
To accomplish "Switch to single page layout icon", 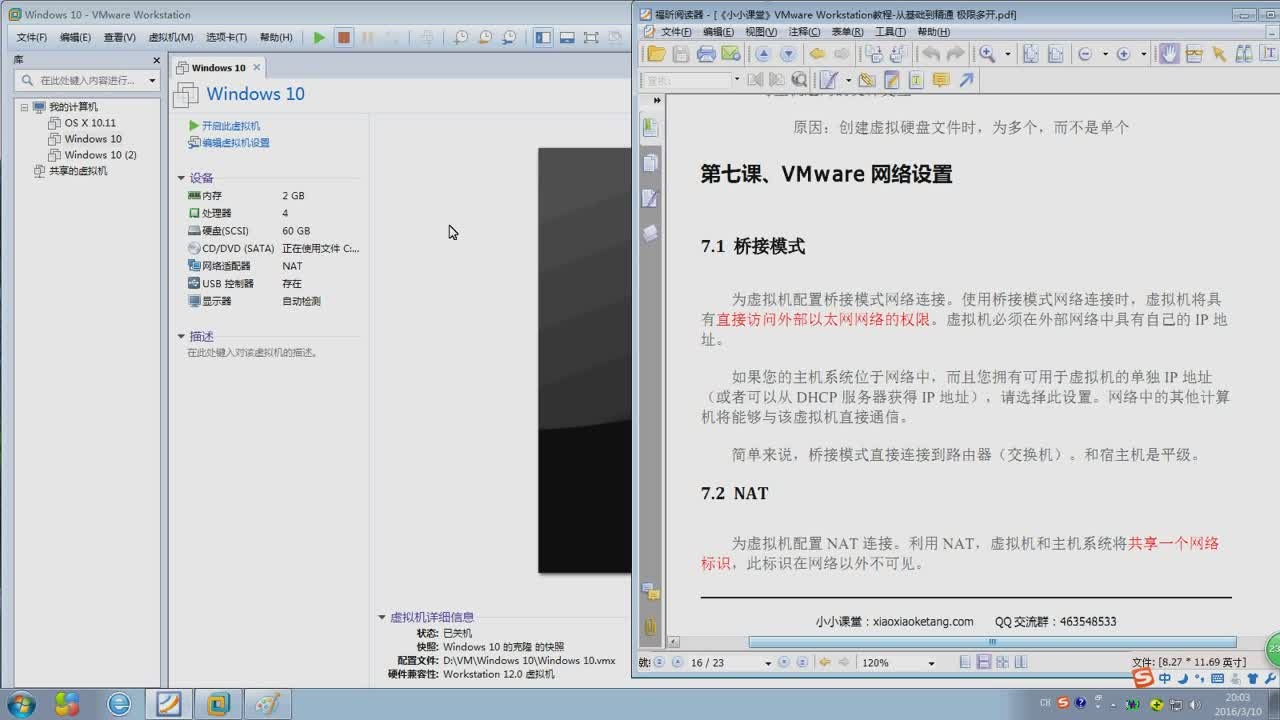I will point(965,662).
